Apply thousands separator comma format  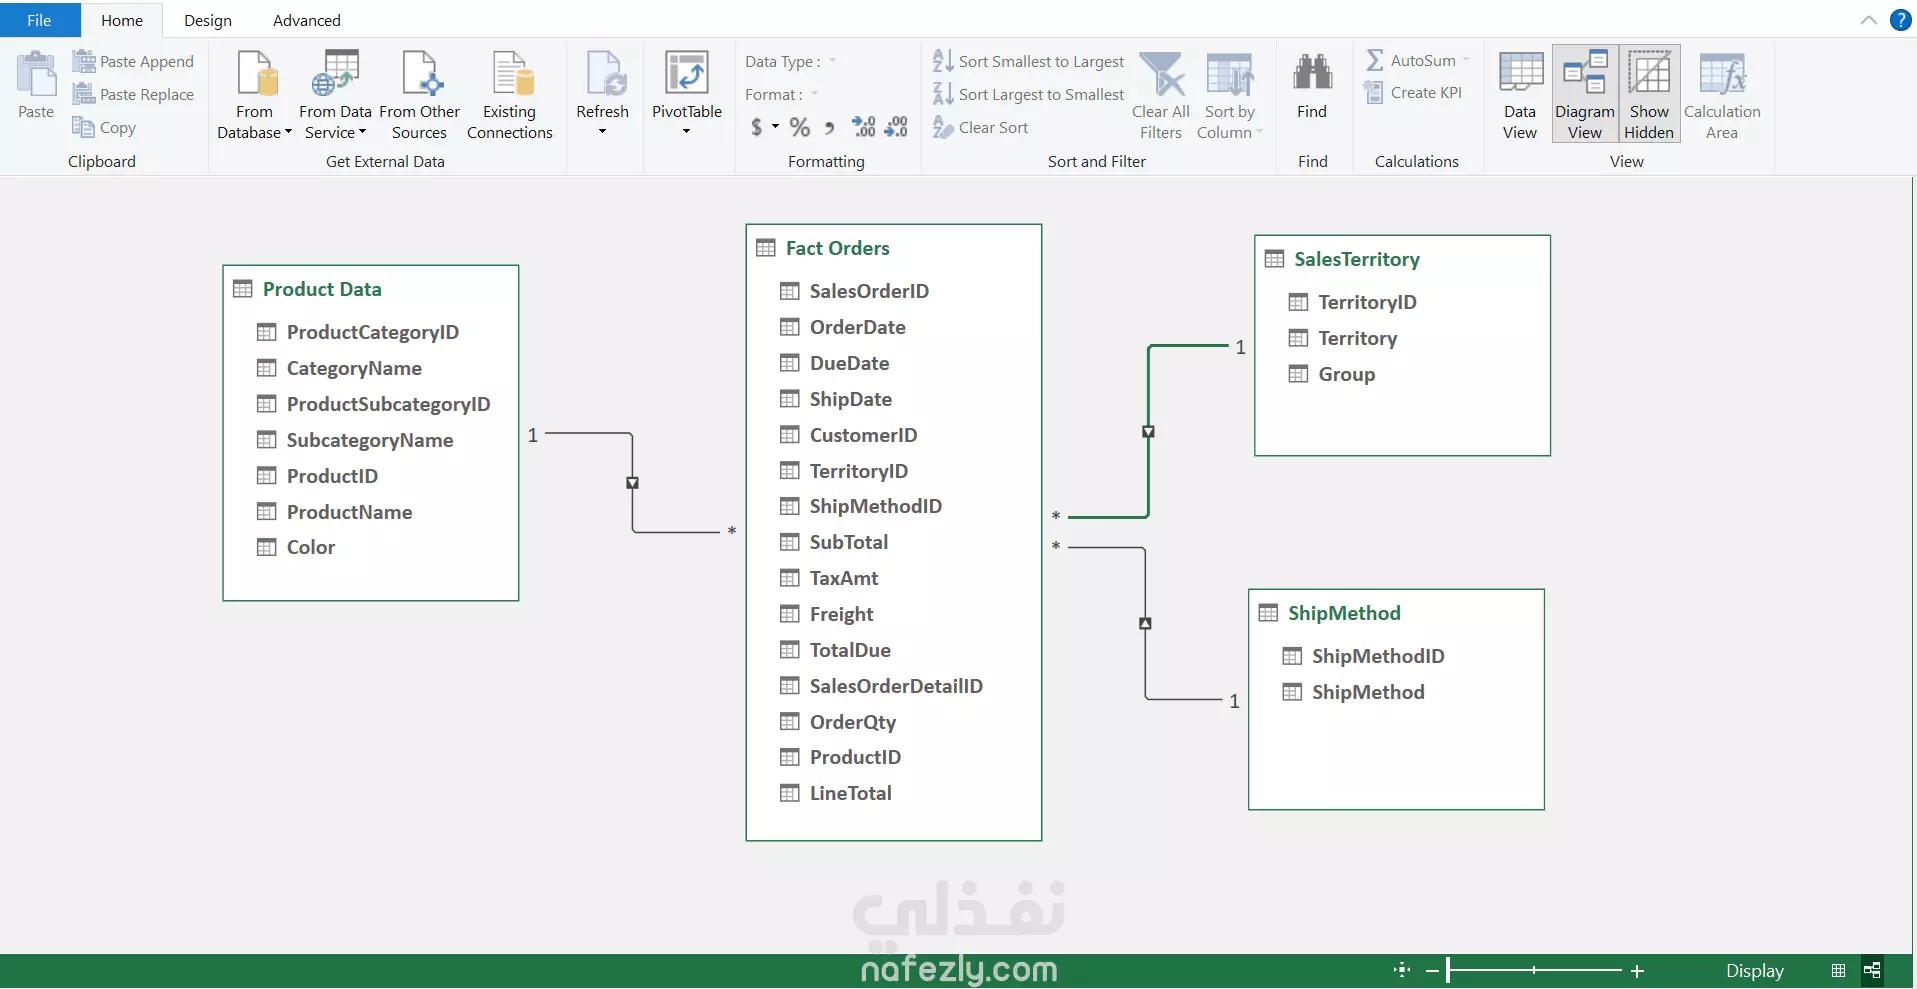[x=829, y=127]
